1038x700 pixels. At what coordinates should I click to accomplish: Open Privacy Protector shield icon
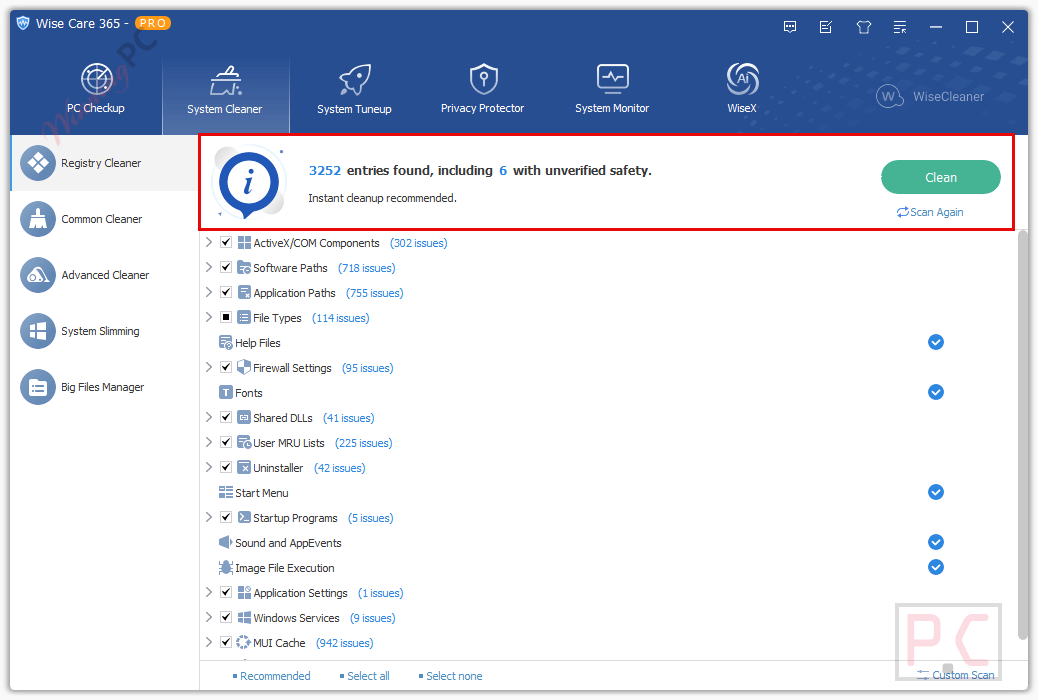(x=483, y=79)
